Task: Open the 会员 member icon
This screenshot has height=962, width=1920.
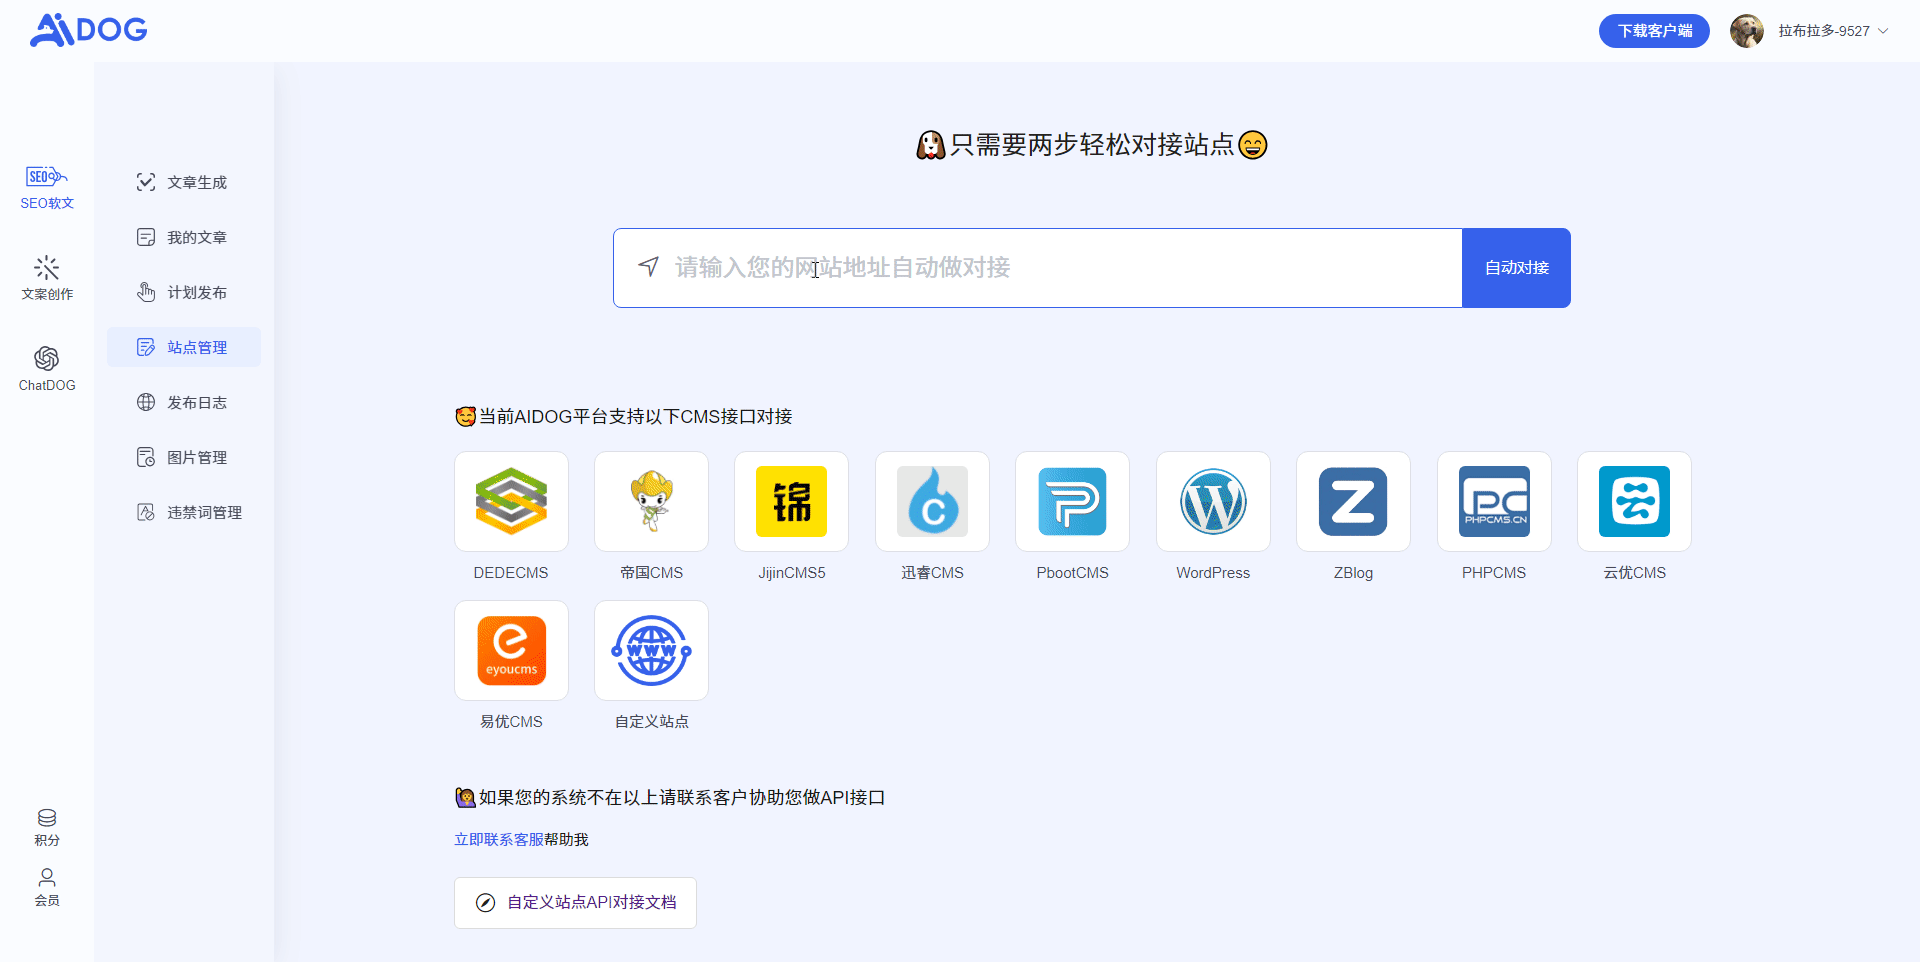Action: (47, 877)
